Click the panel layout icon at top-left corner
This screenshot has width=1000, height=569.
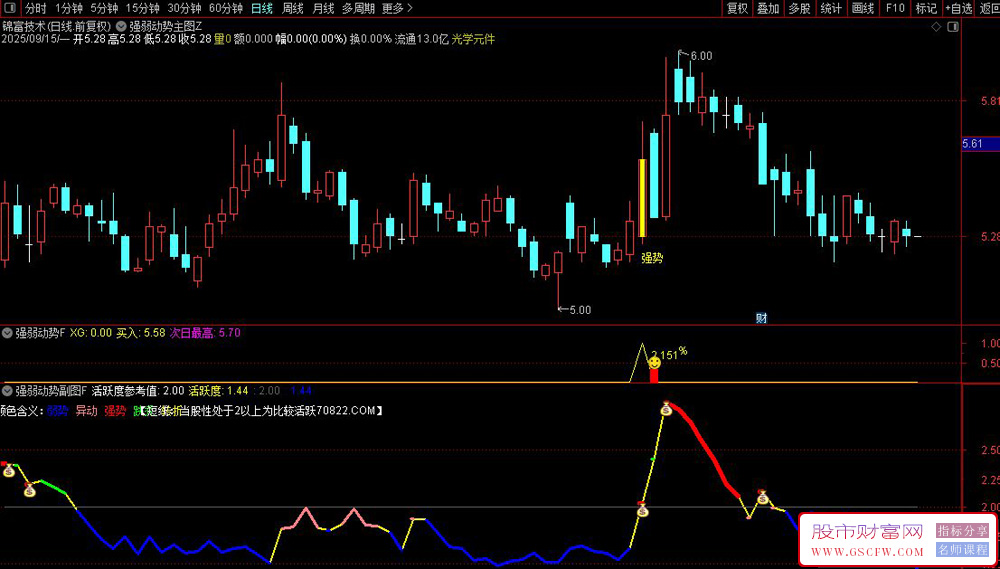tap(9, 8)
